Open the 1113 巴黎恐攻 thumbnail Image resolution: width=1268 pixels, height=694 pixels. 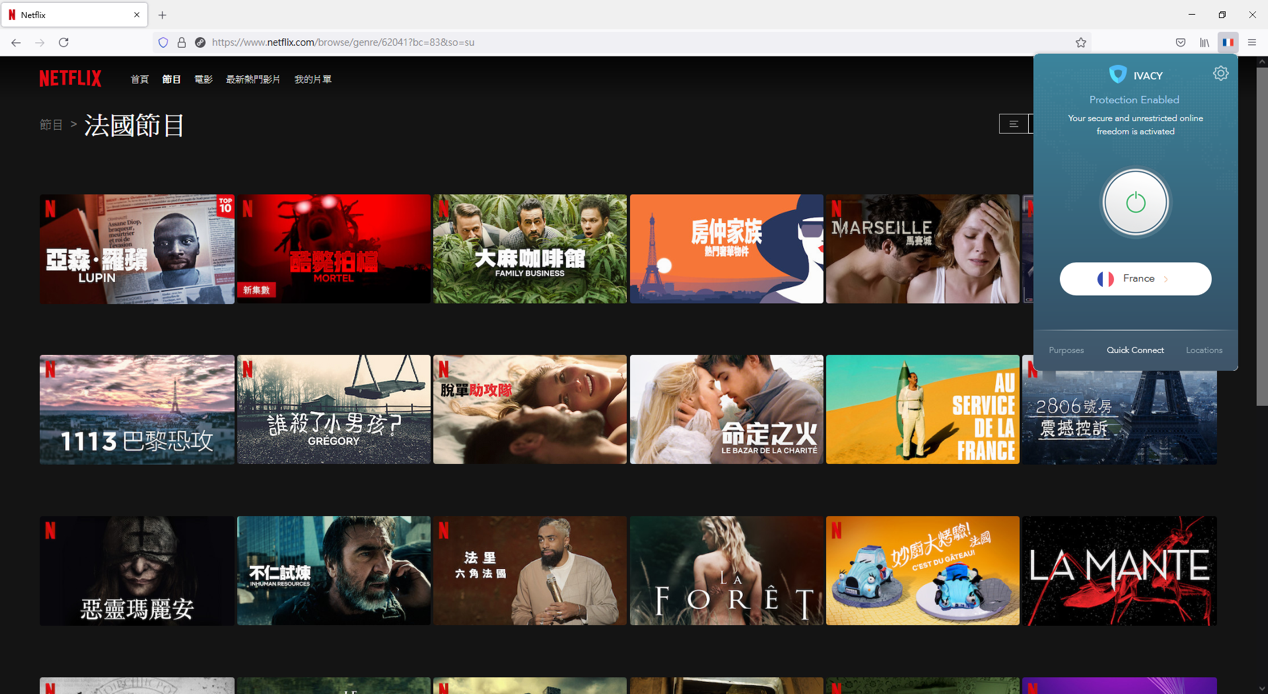click(137, 410)
